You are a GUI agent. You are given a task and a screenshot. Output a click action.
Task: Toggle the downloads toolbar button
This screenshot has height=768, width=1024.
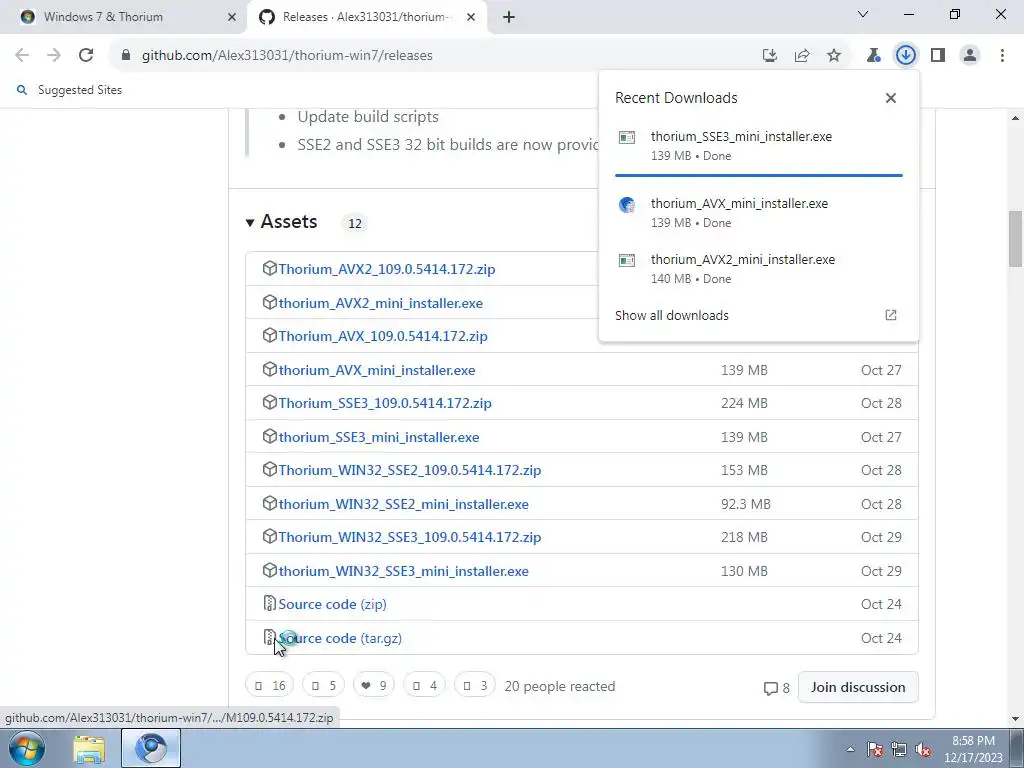[905, 56]
